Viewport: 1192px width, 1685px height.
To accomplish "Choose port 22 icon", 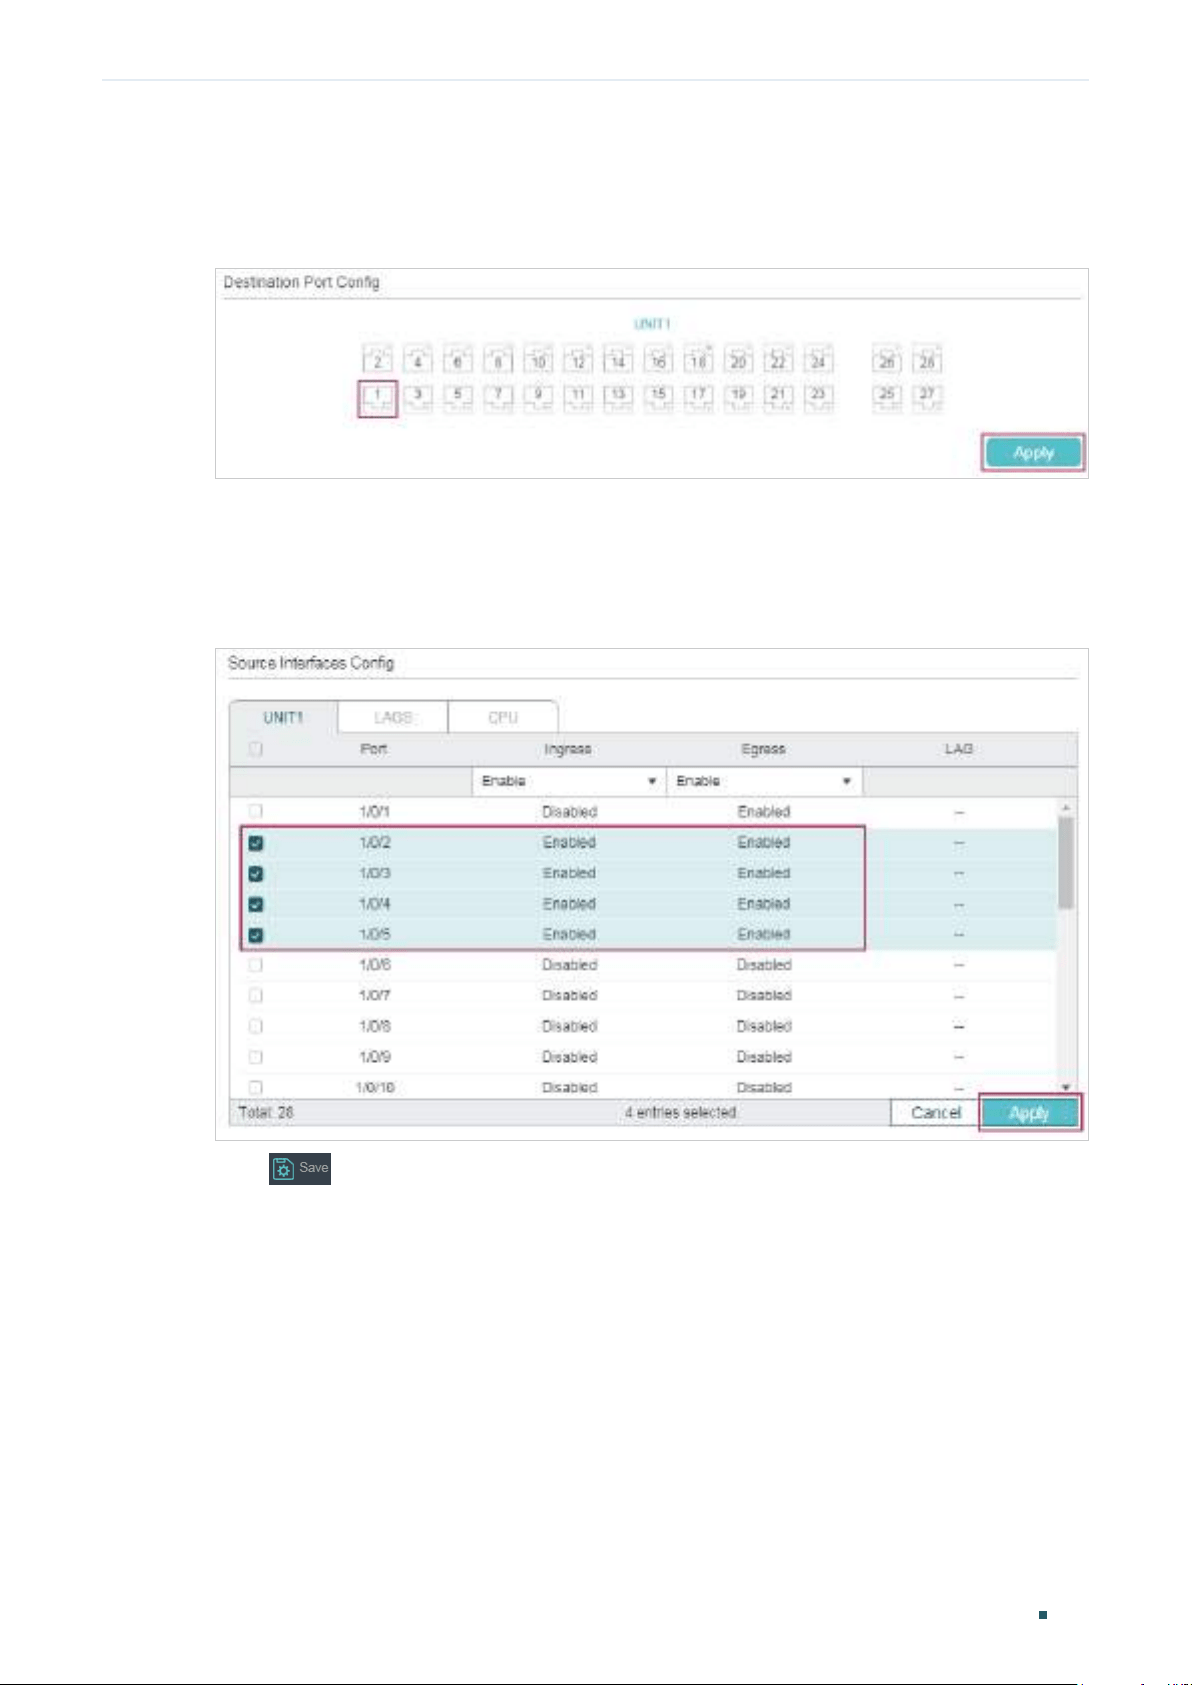I will [x=778, y=361].
